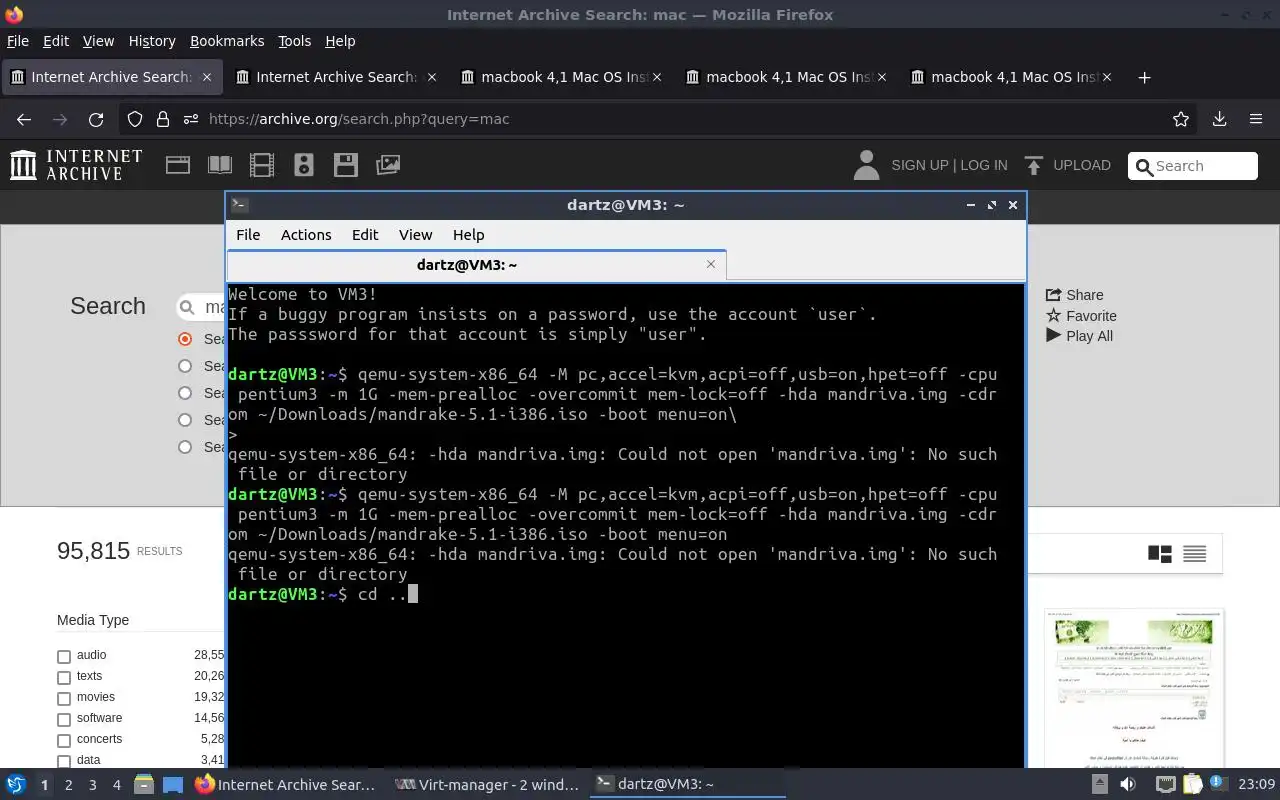The height and width of the screenshot is (800, 1280).
Task: Reload the page in Firefox
Action: (96, 119)
